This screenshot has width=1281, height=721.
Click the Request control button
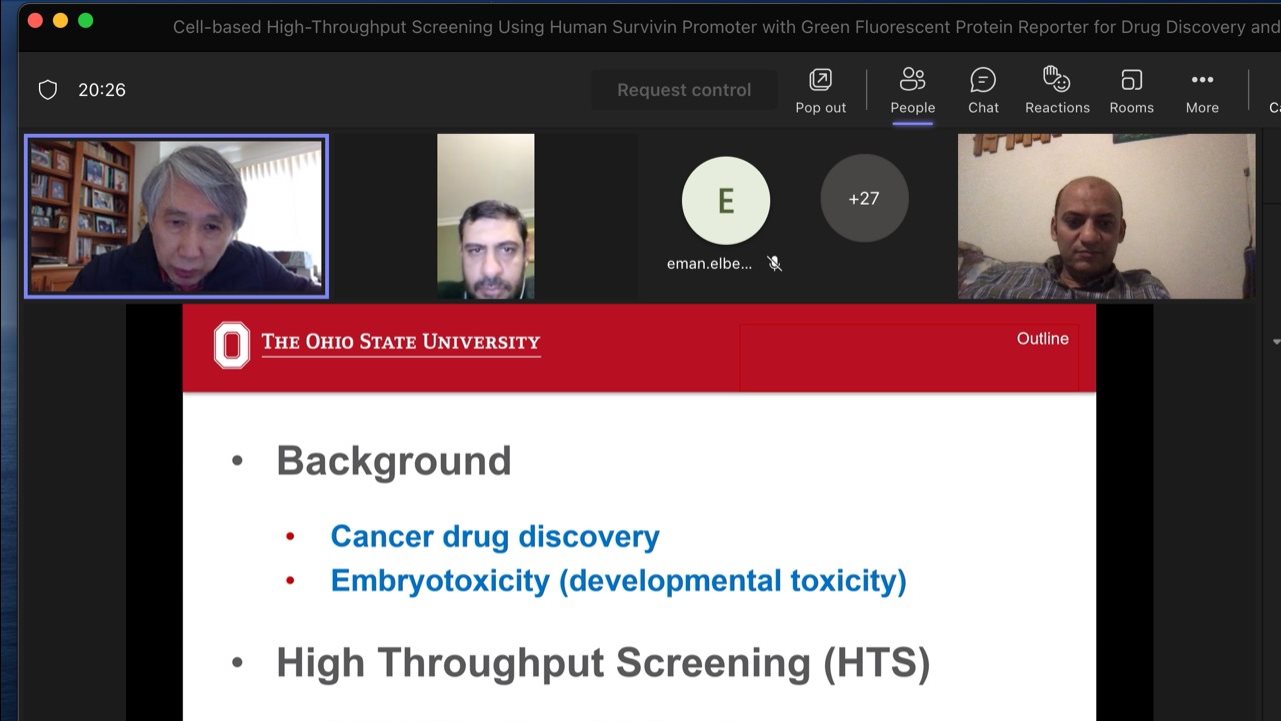[x=684, y=90]
